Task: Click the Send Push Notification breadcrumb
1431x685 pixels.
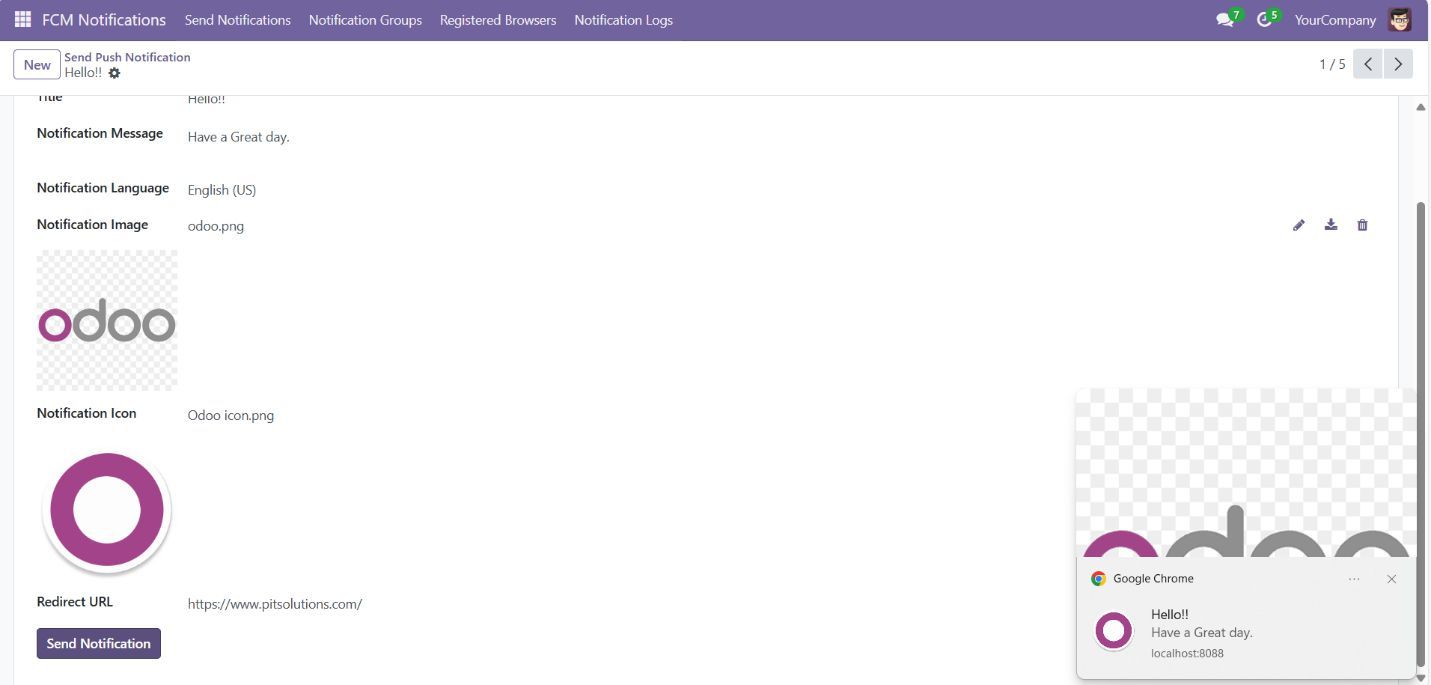Action: [127, 57]
